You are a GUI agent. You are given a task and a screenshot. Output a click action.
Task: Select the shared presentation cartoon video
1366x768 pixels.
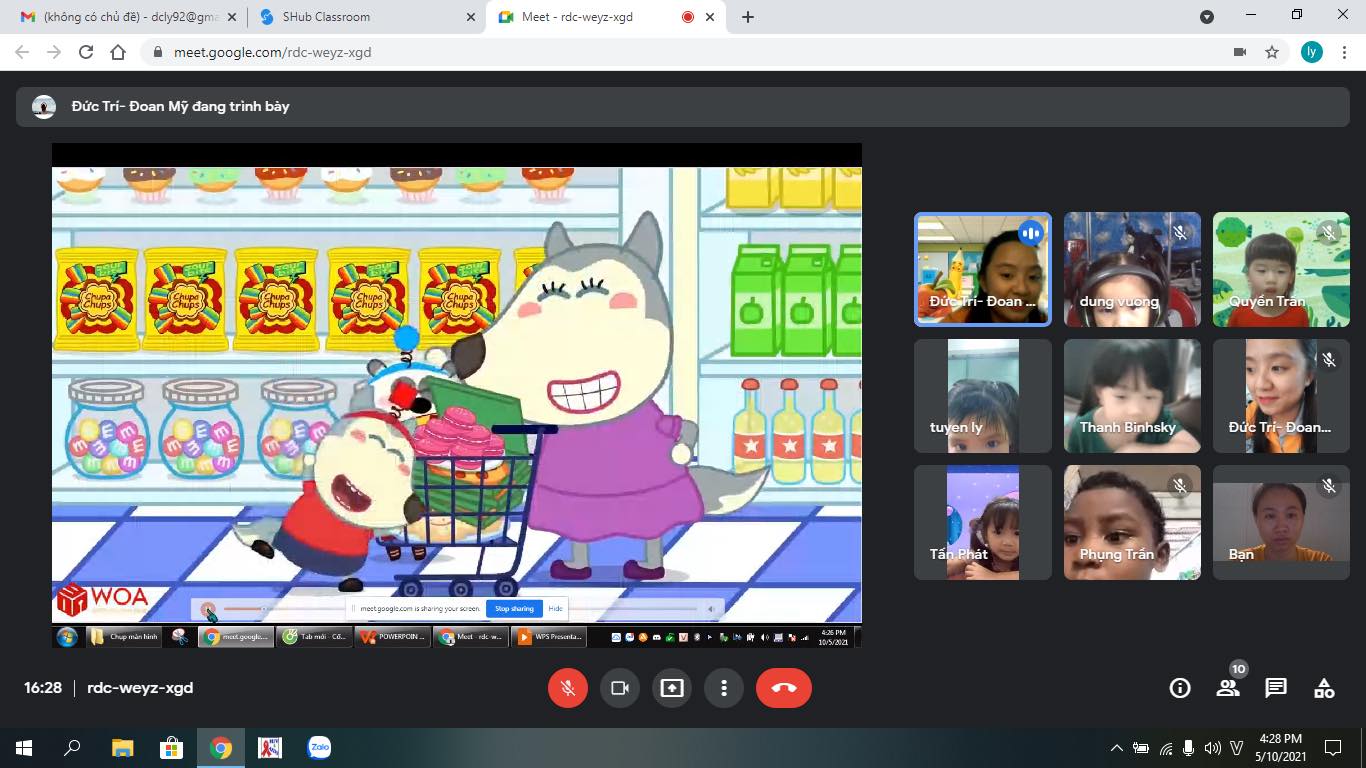(457, 395)
